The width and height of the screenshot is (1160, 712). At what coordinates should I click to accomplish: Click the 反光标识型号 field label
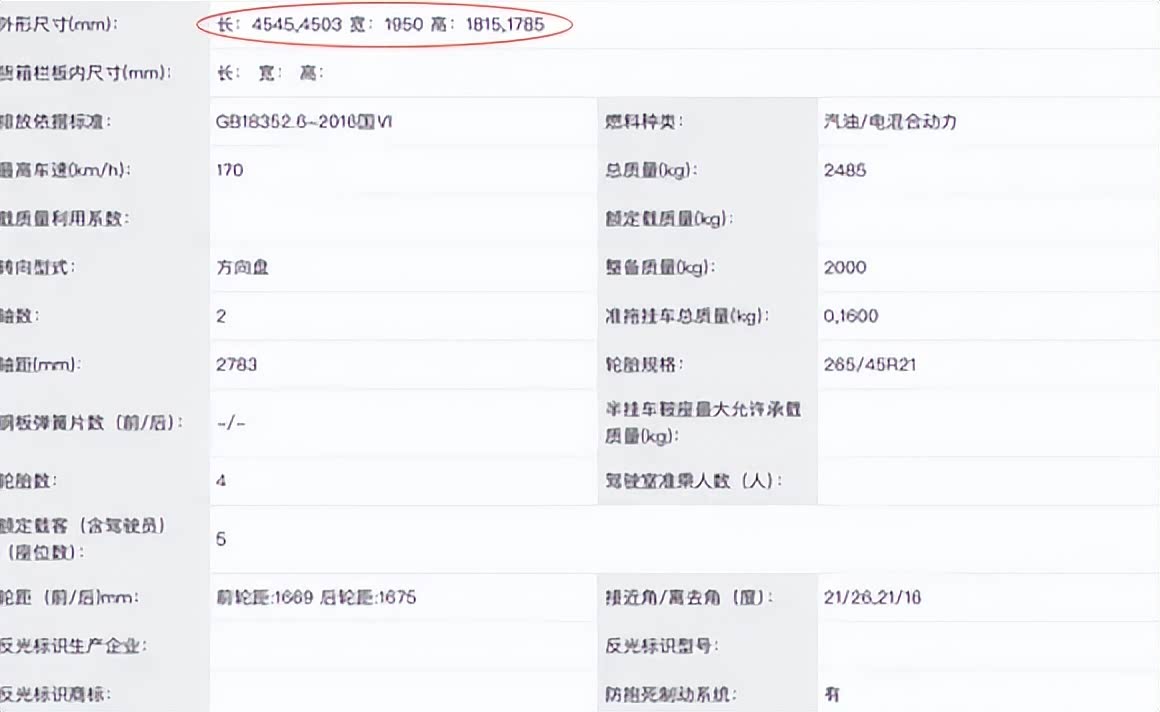(x=662, y=645)
